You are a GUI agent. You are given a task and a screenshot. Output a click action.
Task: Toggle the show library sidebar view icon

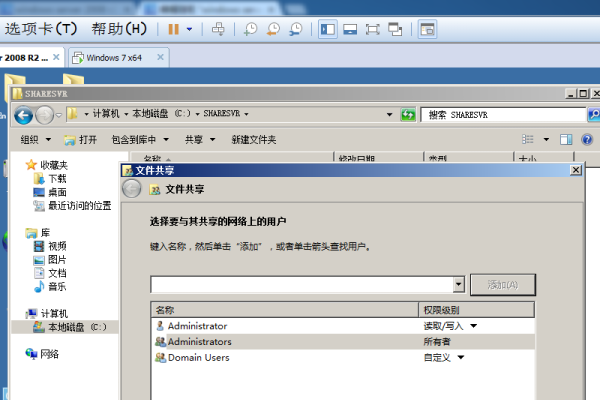tap(328, 29)
